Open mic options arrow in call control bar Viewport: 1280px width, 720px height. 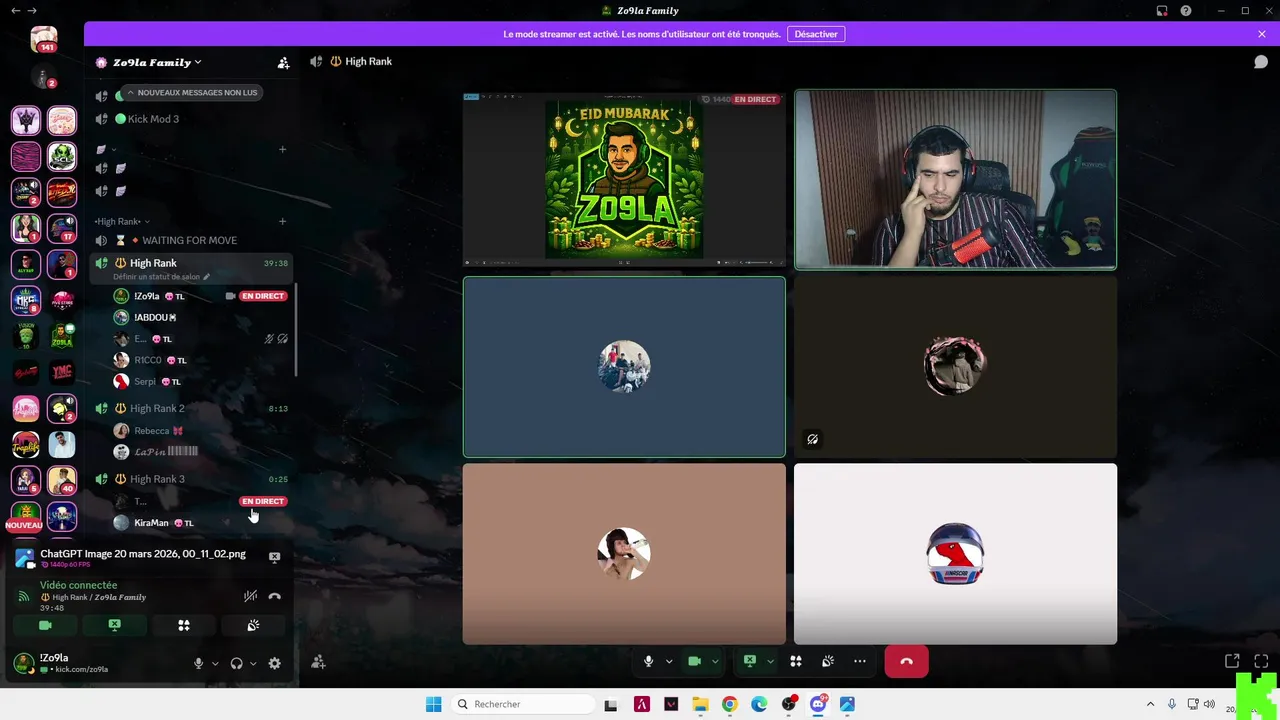669,661
